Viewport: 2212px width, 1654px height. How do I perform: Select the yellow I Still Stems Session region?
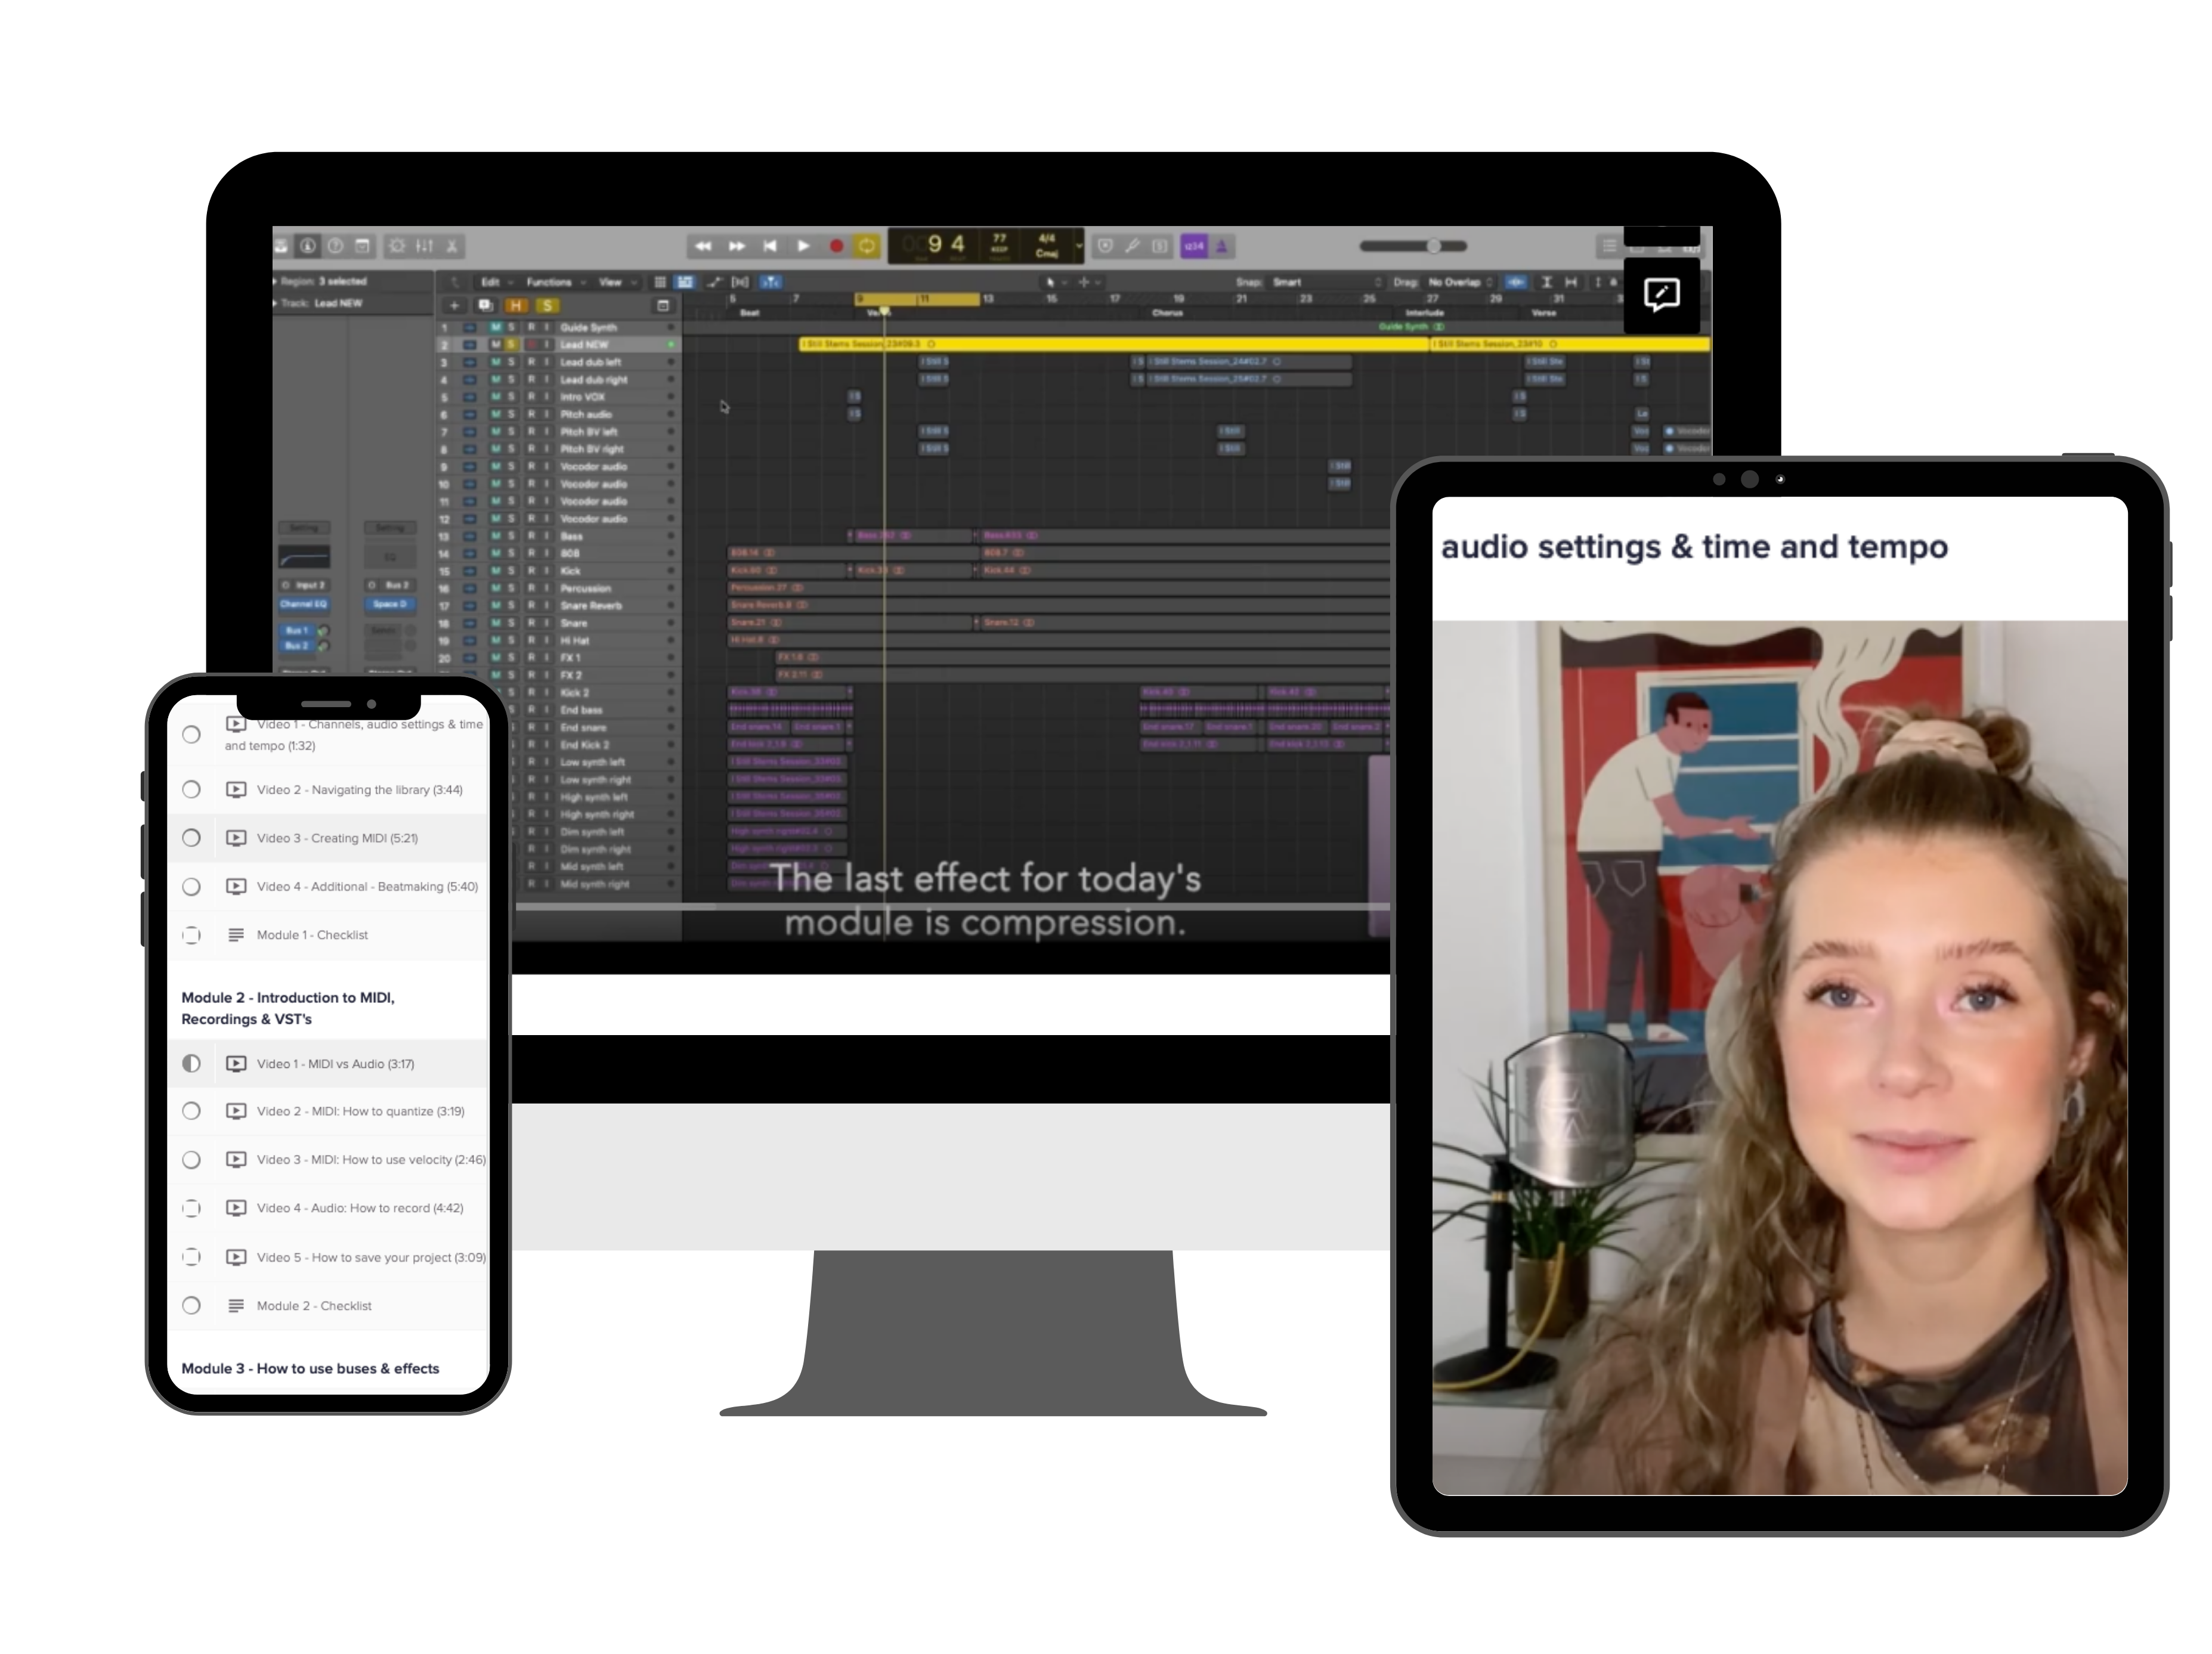pyautogui.click(x=1114, y=344)
